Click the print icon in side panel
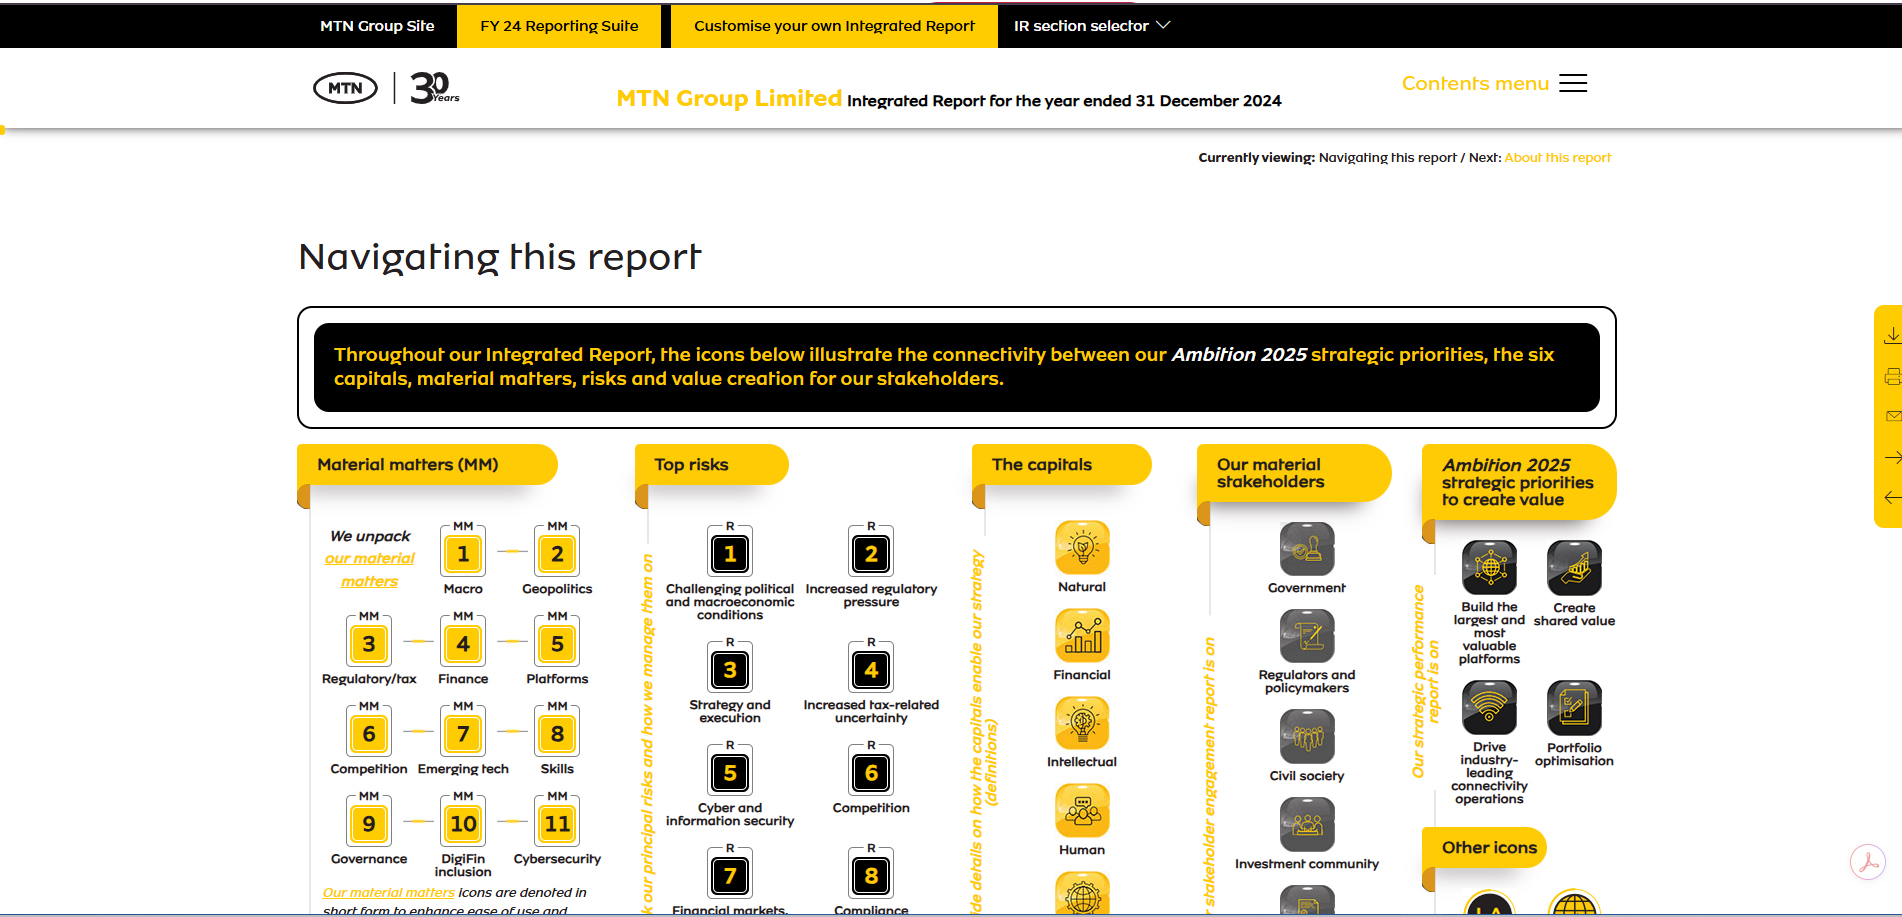Screen dimensions: 1902x917 point(1892,376)
